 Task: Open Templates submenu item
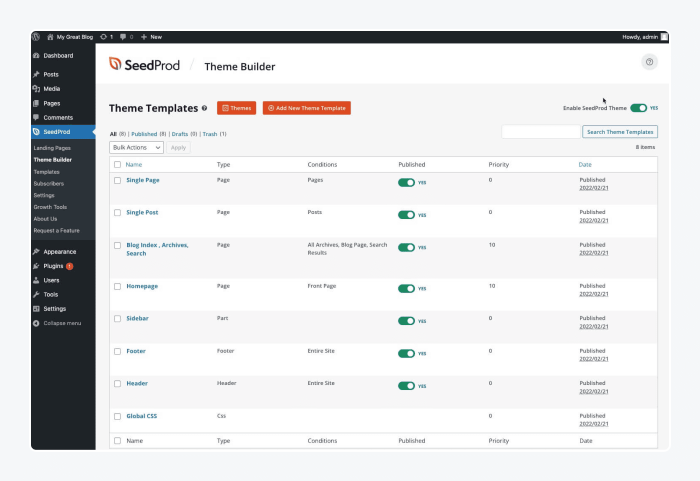click(46, 172)
